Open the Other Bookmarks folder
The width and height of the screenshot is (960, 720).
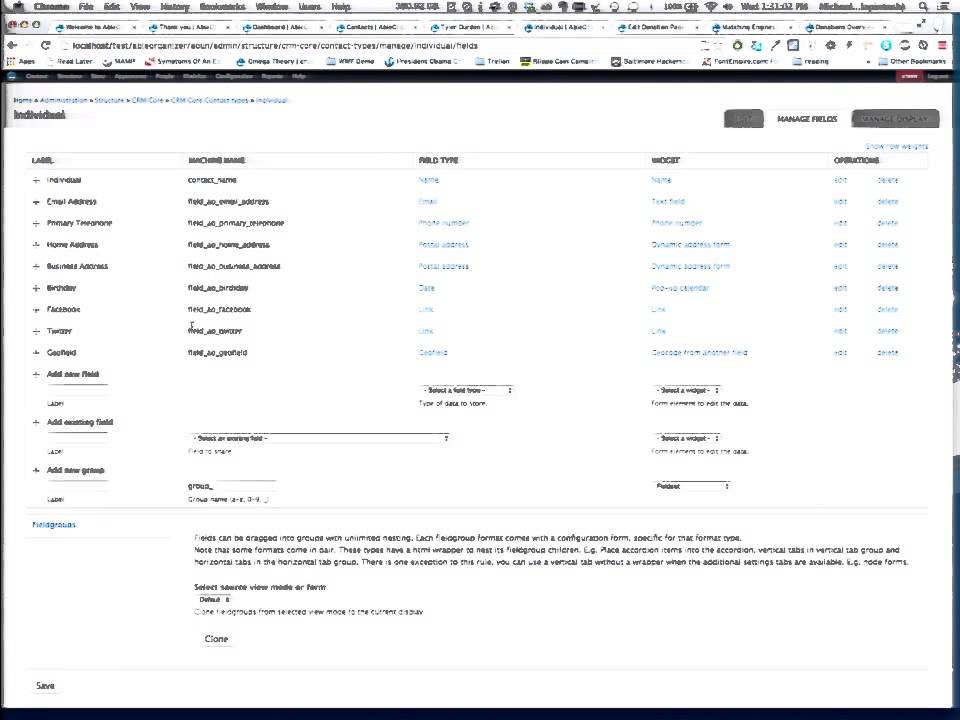click(912, 61)
